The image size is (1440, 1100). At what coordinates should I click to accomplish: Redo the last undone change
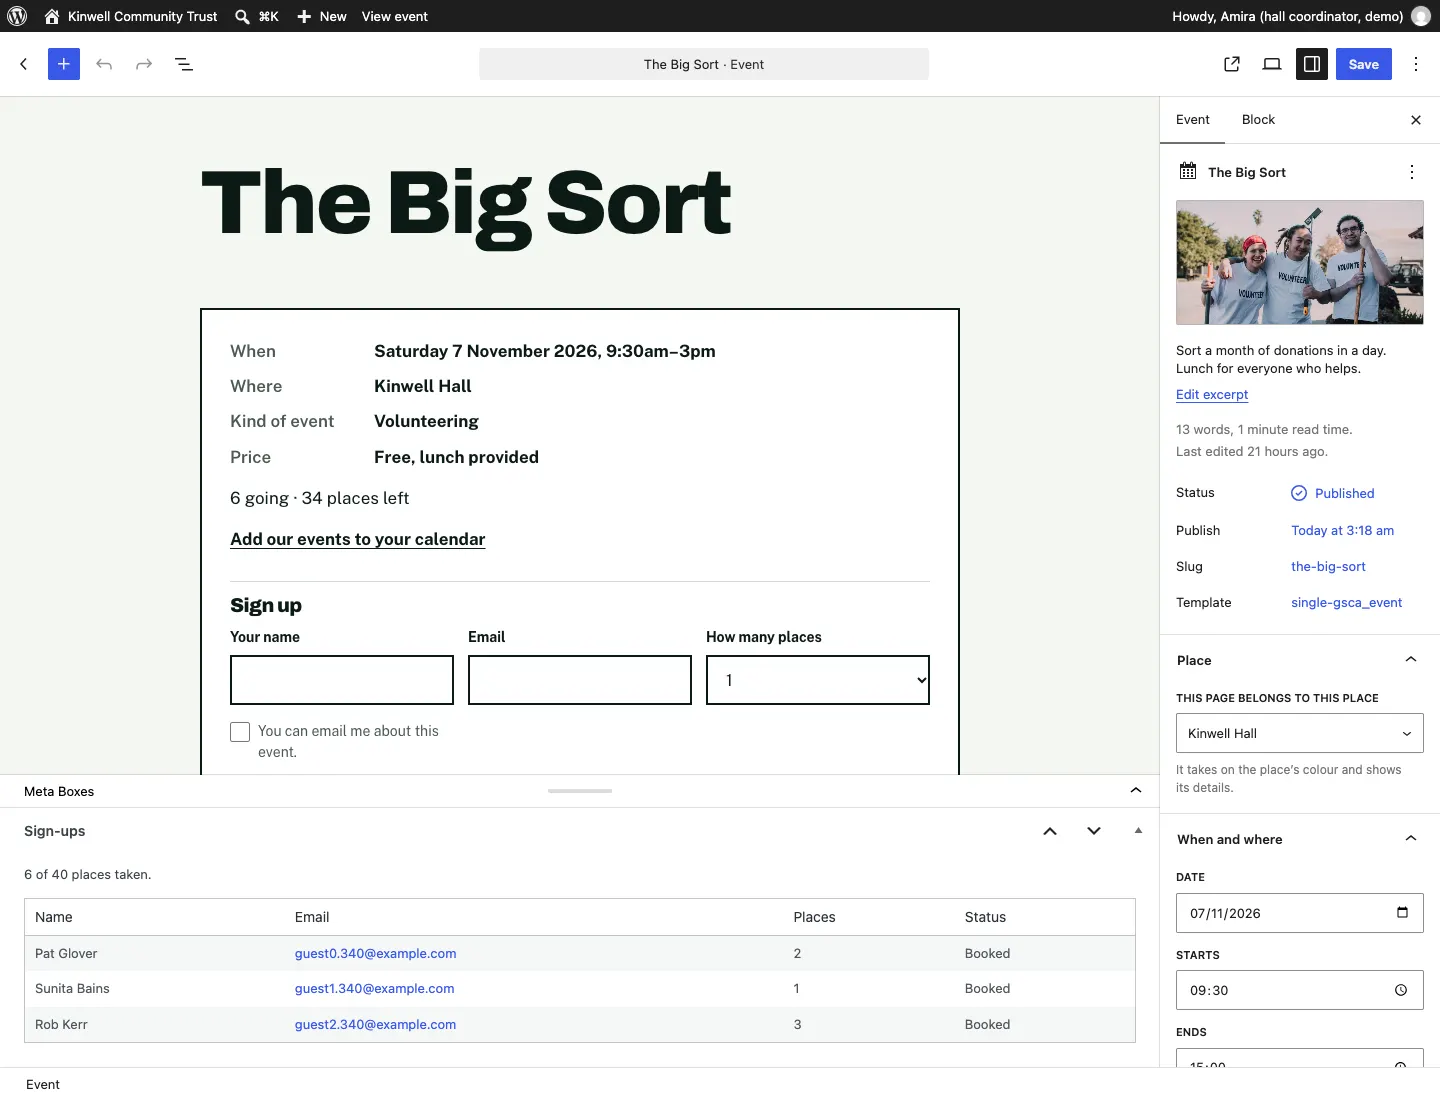(x=144, y=64)
